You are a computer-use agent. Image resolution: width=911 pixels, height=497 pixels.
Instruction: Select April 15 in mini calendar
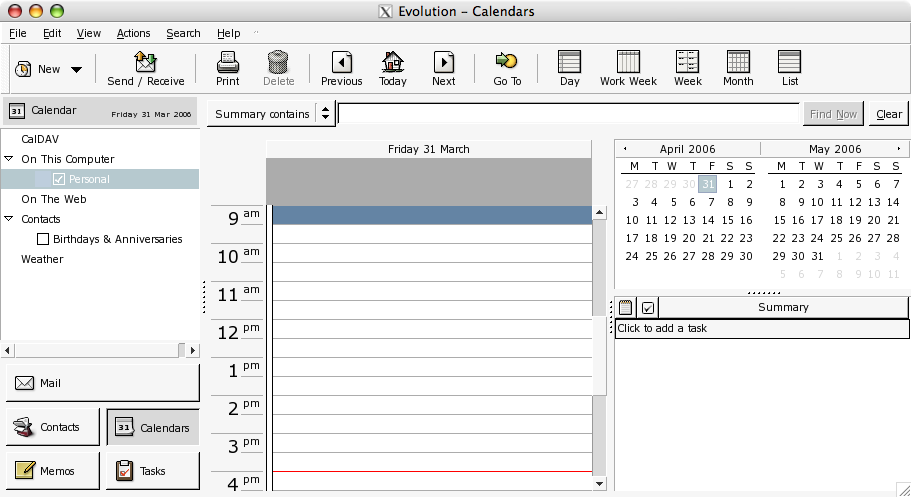(727, 220)
